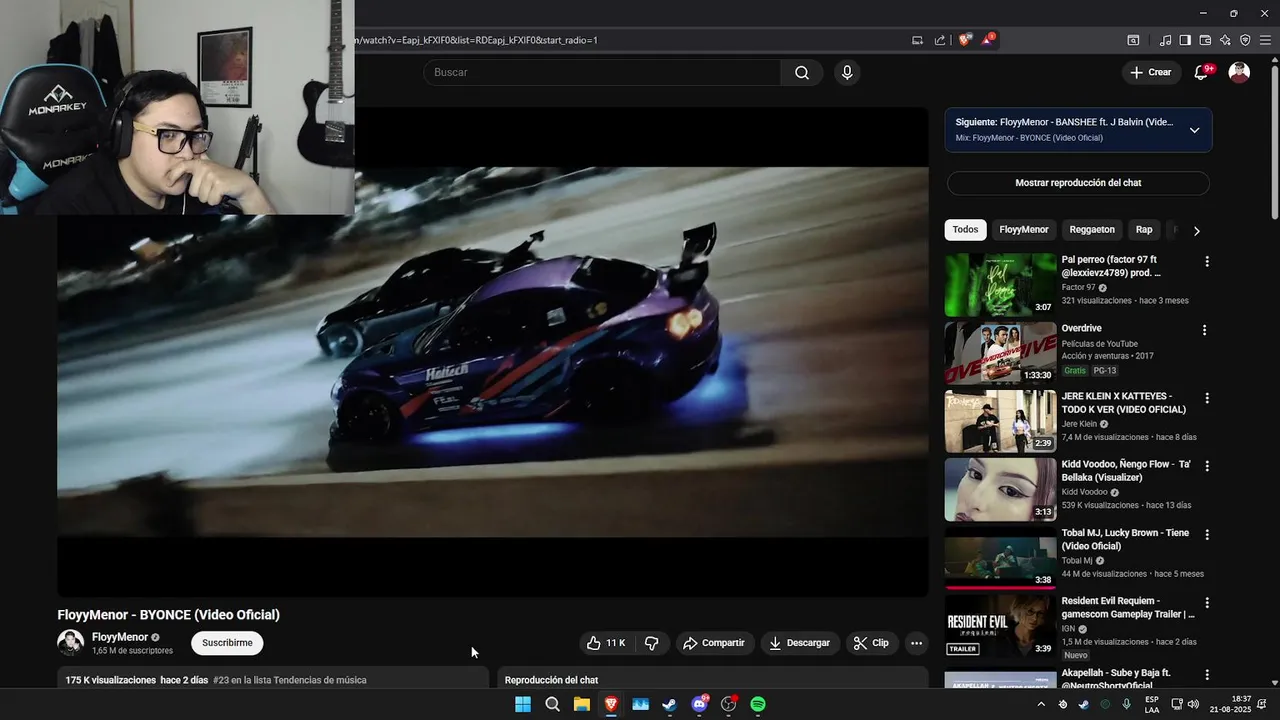Image resolution: width=1280 pixels, height=720 pixels.
Task: Open the FloyyMenor channel name link
Action: 120,637
